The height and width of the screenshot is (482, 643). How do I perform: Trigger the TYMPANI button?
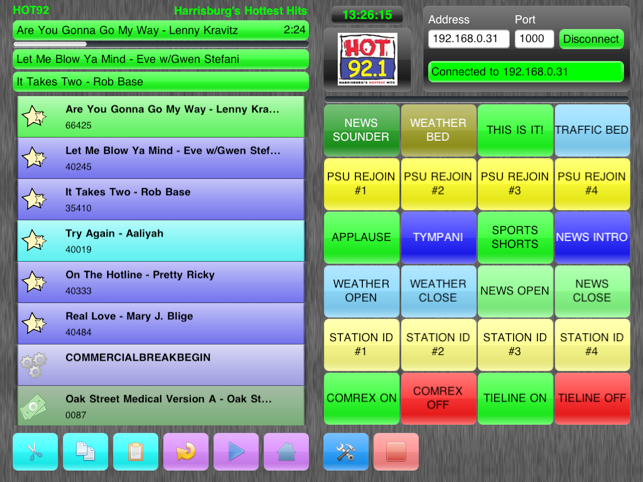[x=438, y=238]
